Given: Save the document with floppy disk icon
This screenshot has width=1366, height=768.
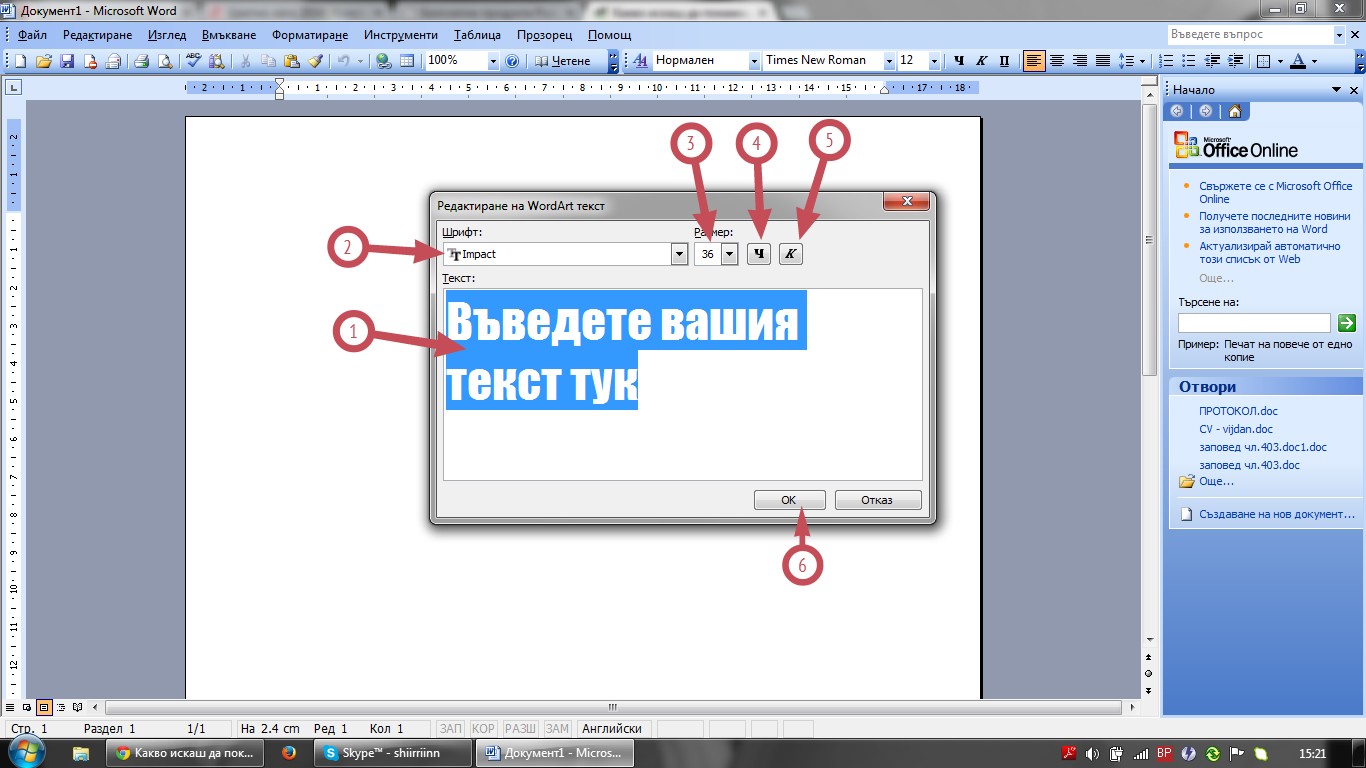Looking at the screenshot, I should [67, 61].
